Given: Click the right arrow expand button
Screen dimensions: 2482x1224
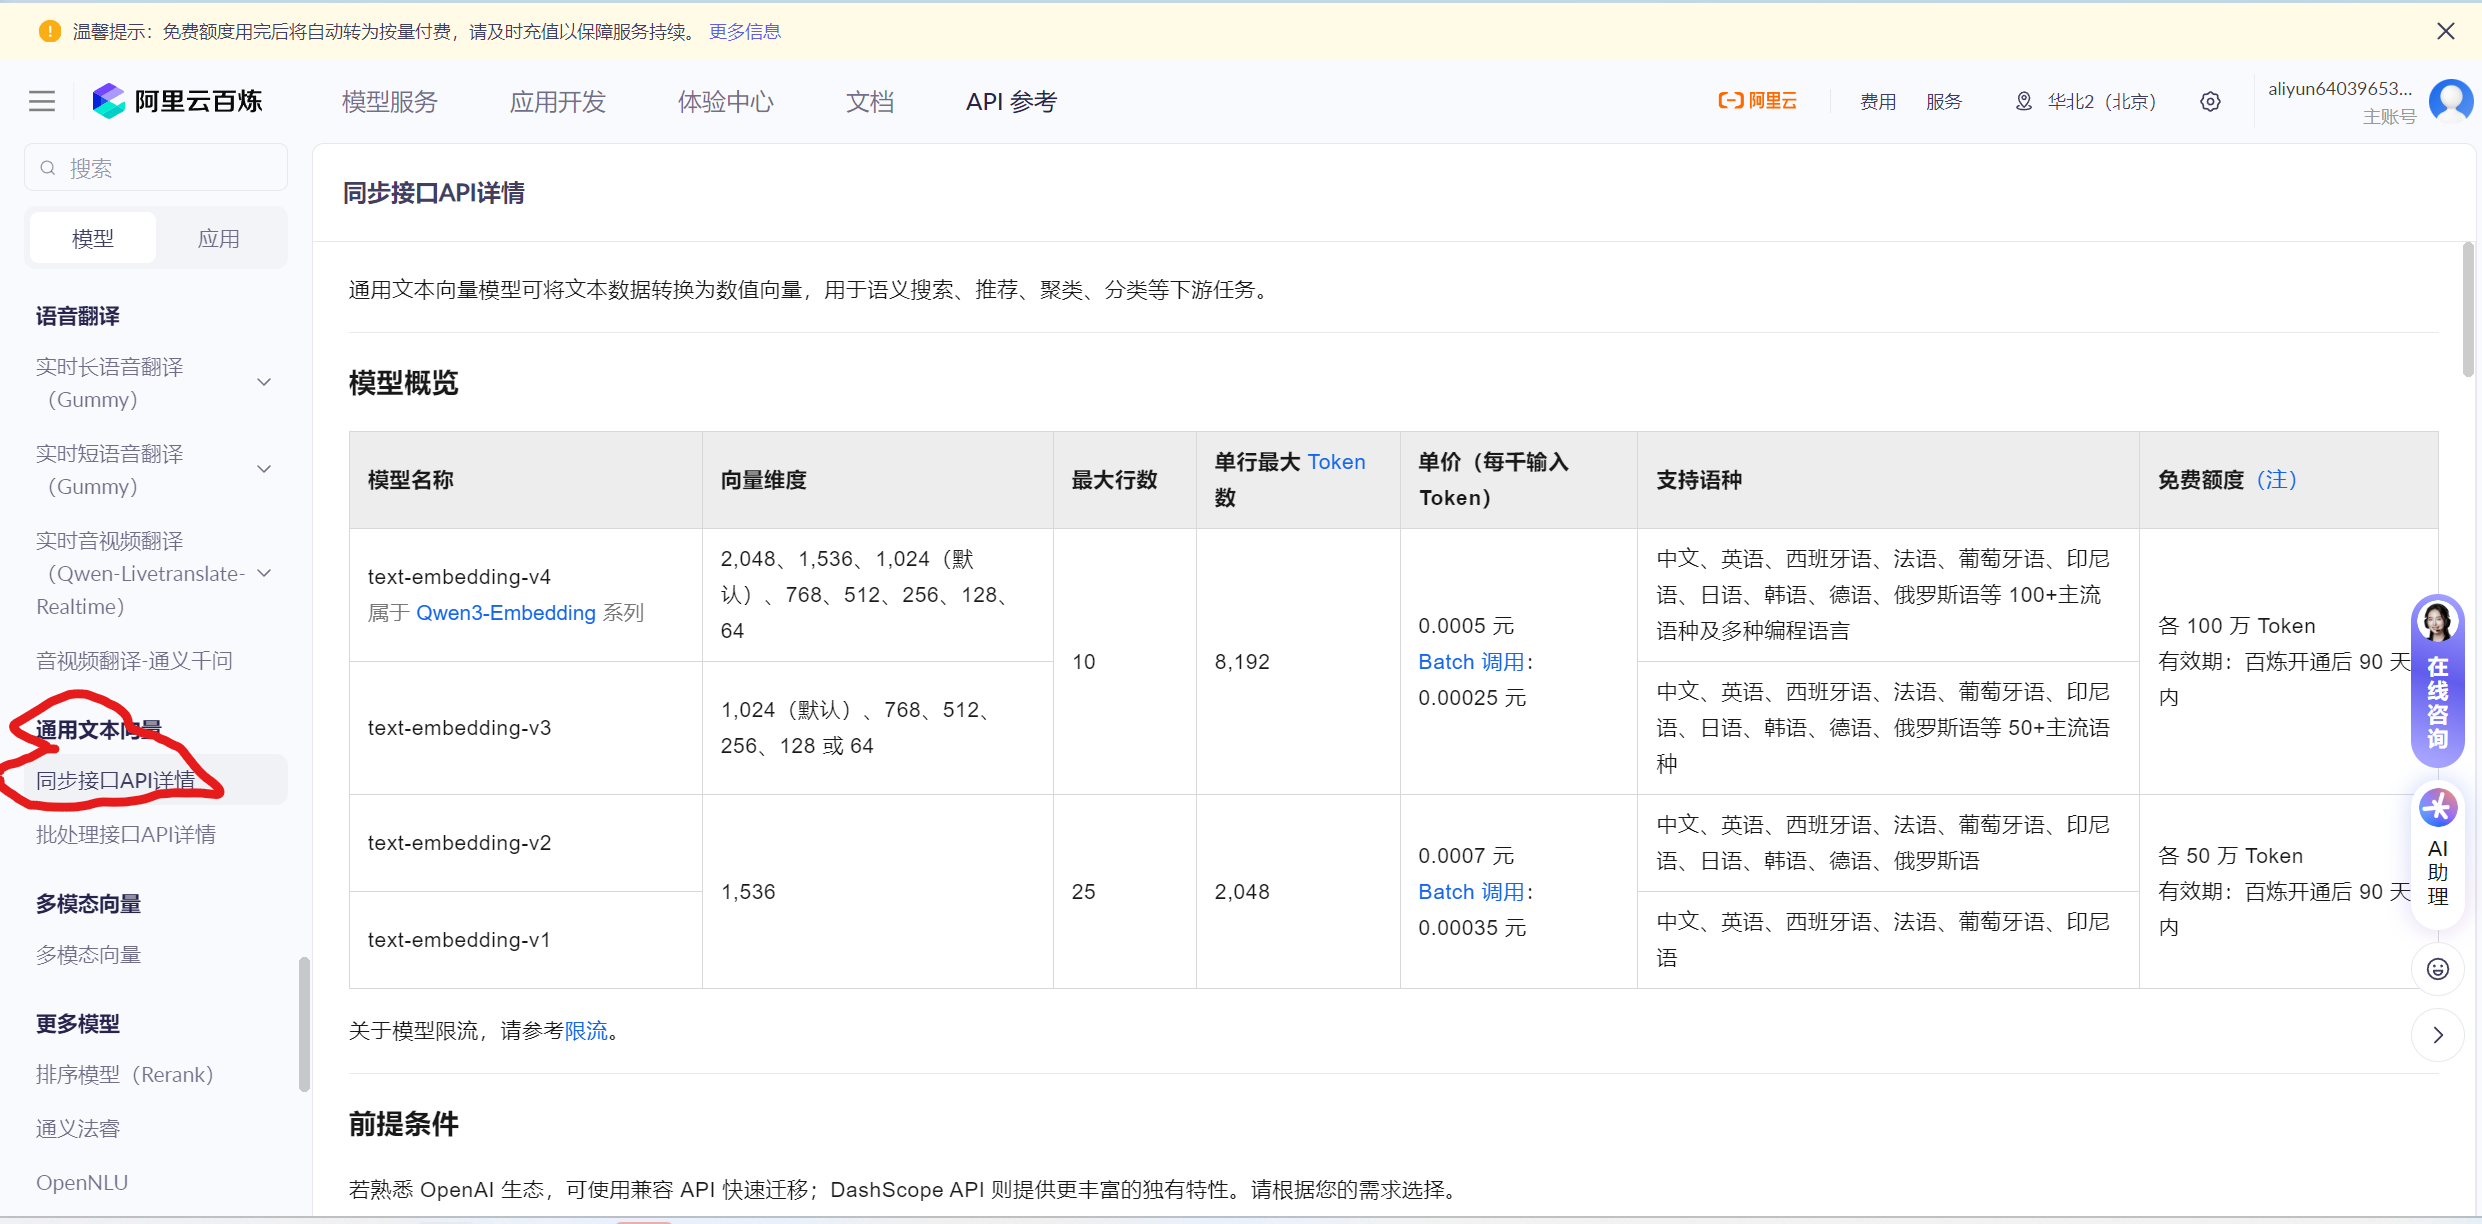Looking at the screenshot, I should (2437, 1035).
